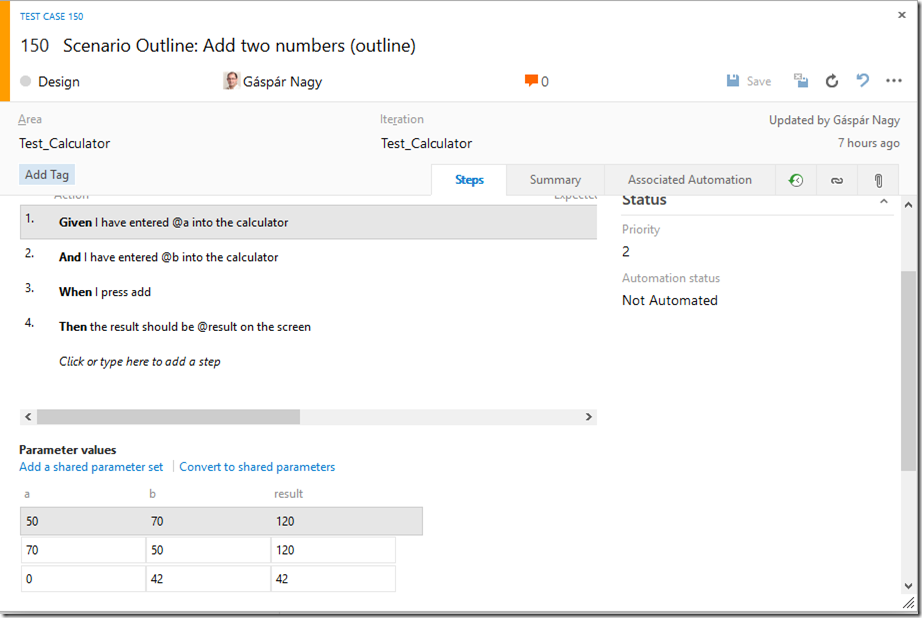Click result value 42 in third row
The width and height of the screenshot is (922, 618).
[x=333, y=579]
